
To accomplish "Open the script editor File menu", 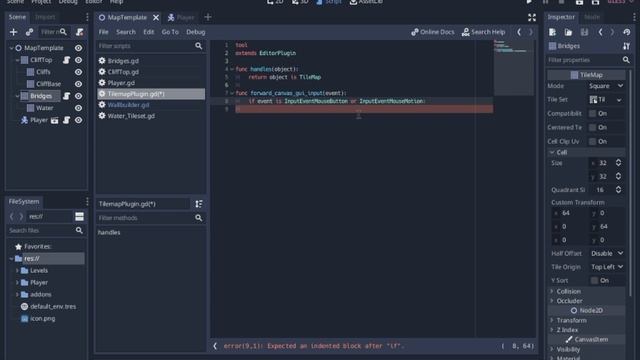I will pos(104,32).
